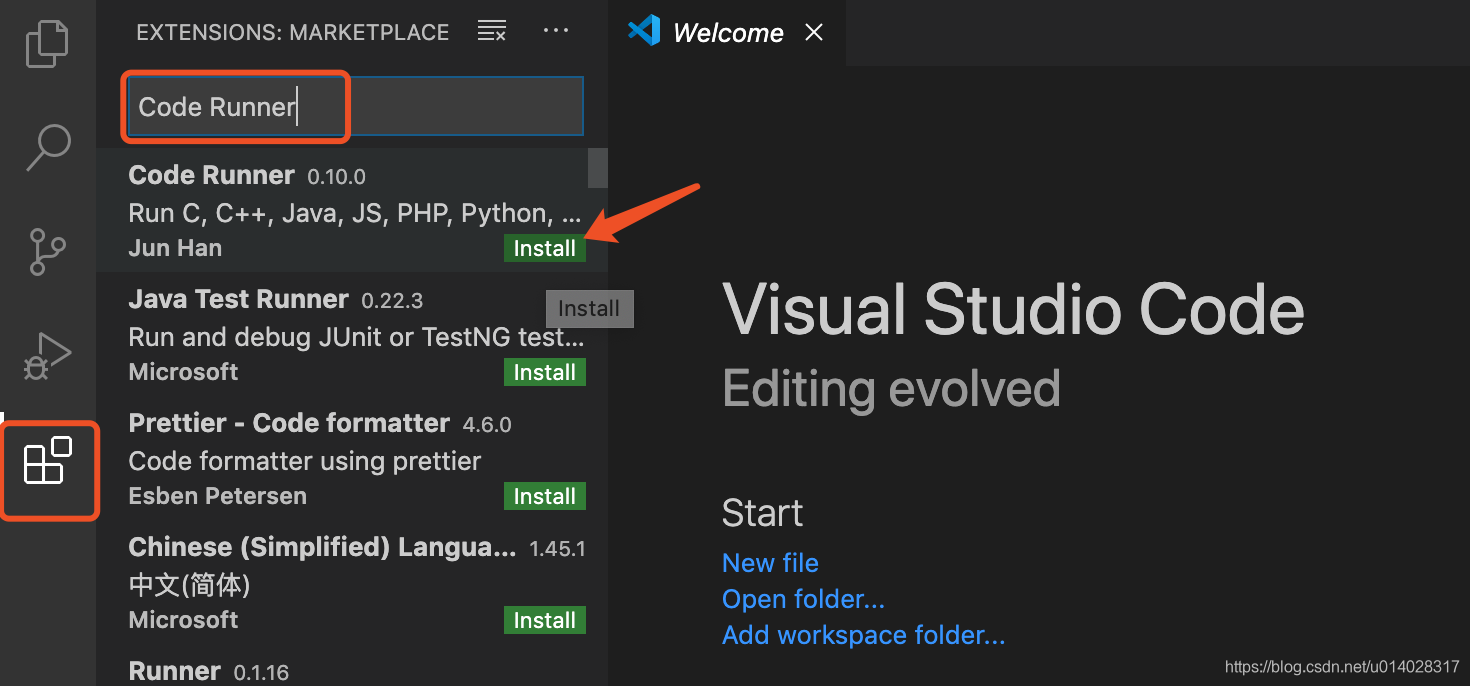Close the Welcome tab
1470x686 pixels.
pyautogui.click(x=814, y=33)
